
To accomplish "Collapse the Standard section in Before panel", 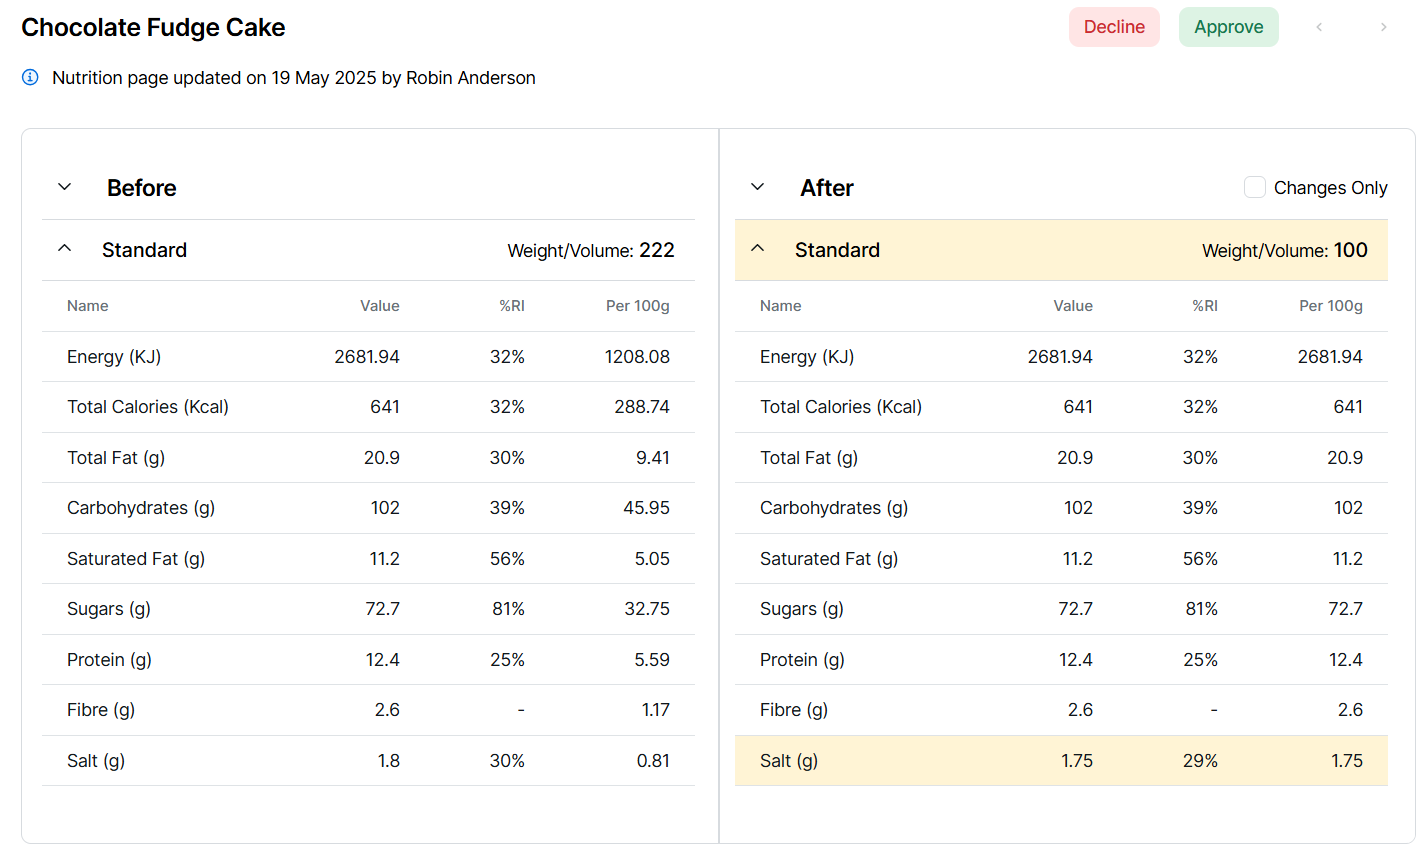I will [65, 249].
